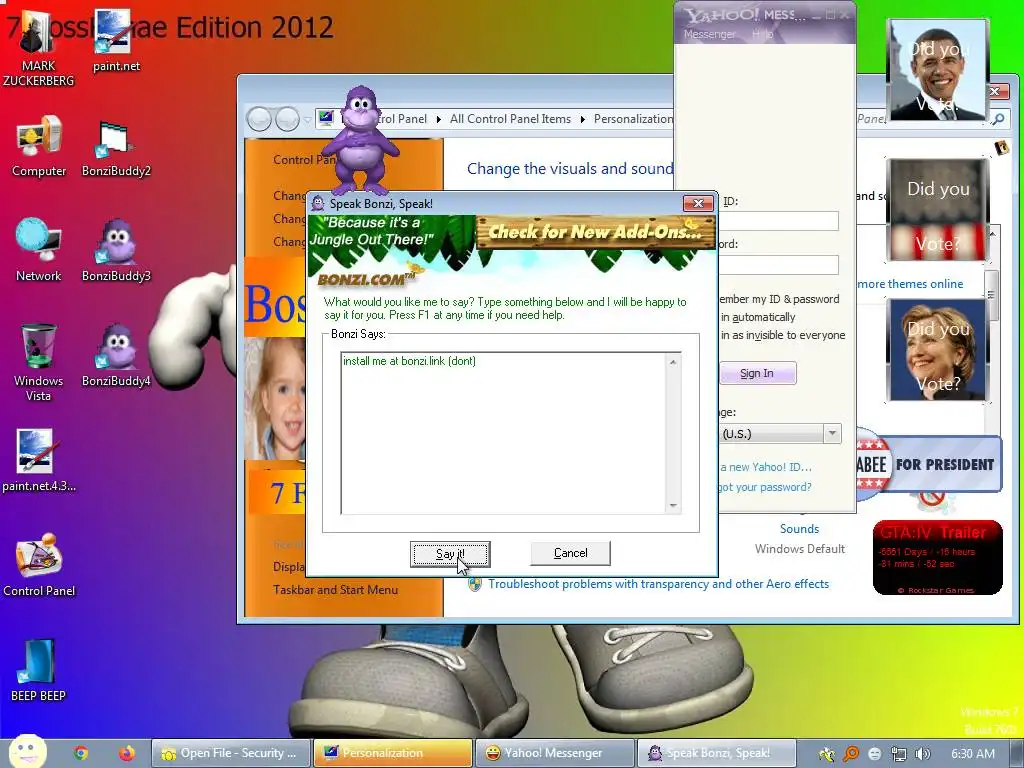The height and width of the screenshot is (768, 1024).
Task: Switch to Personalization taskbar item
Action: click(392, 753)
